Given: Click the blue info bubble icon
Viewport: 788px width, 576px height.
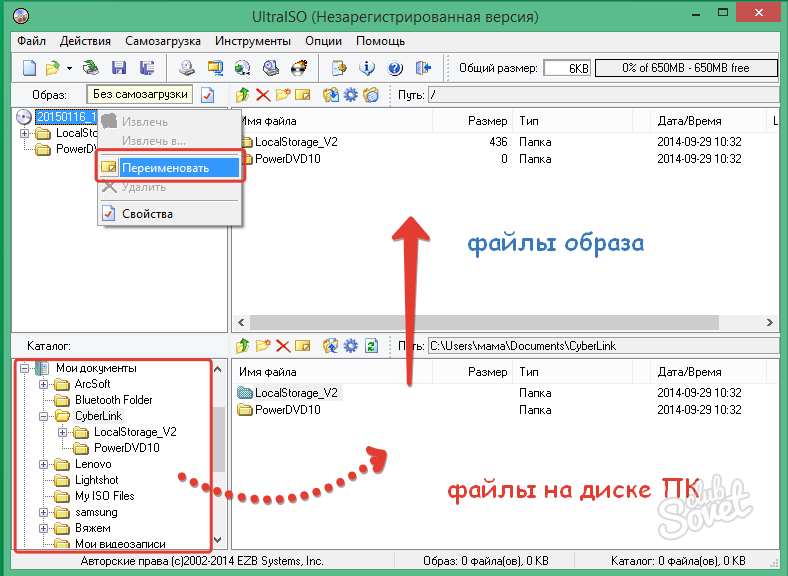Looking at the screenshot, I should (367, 68).
